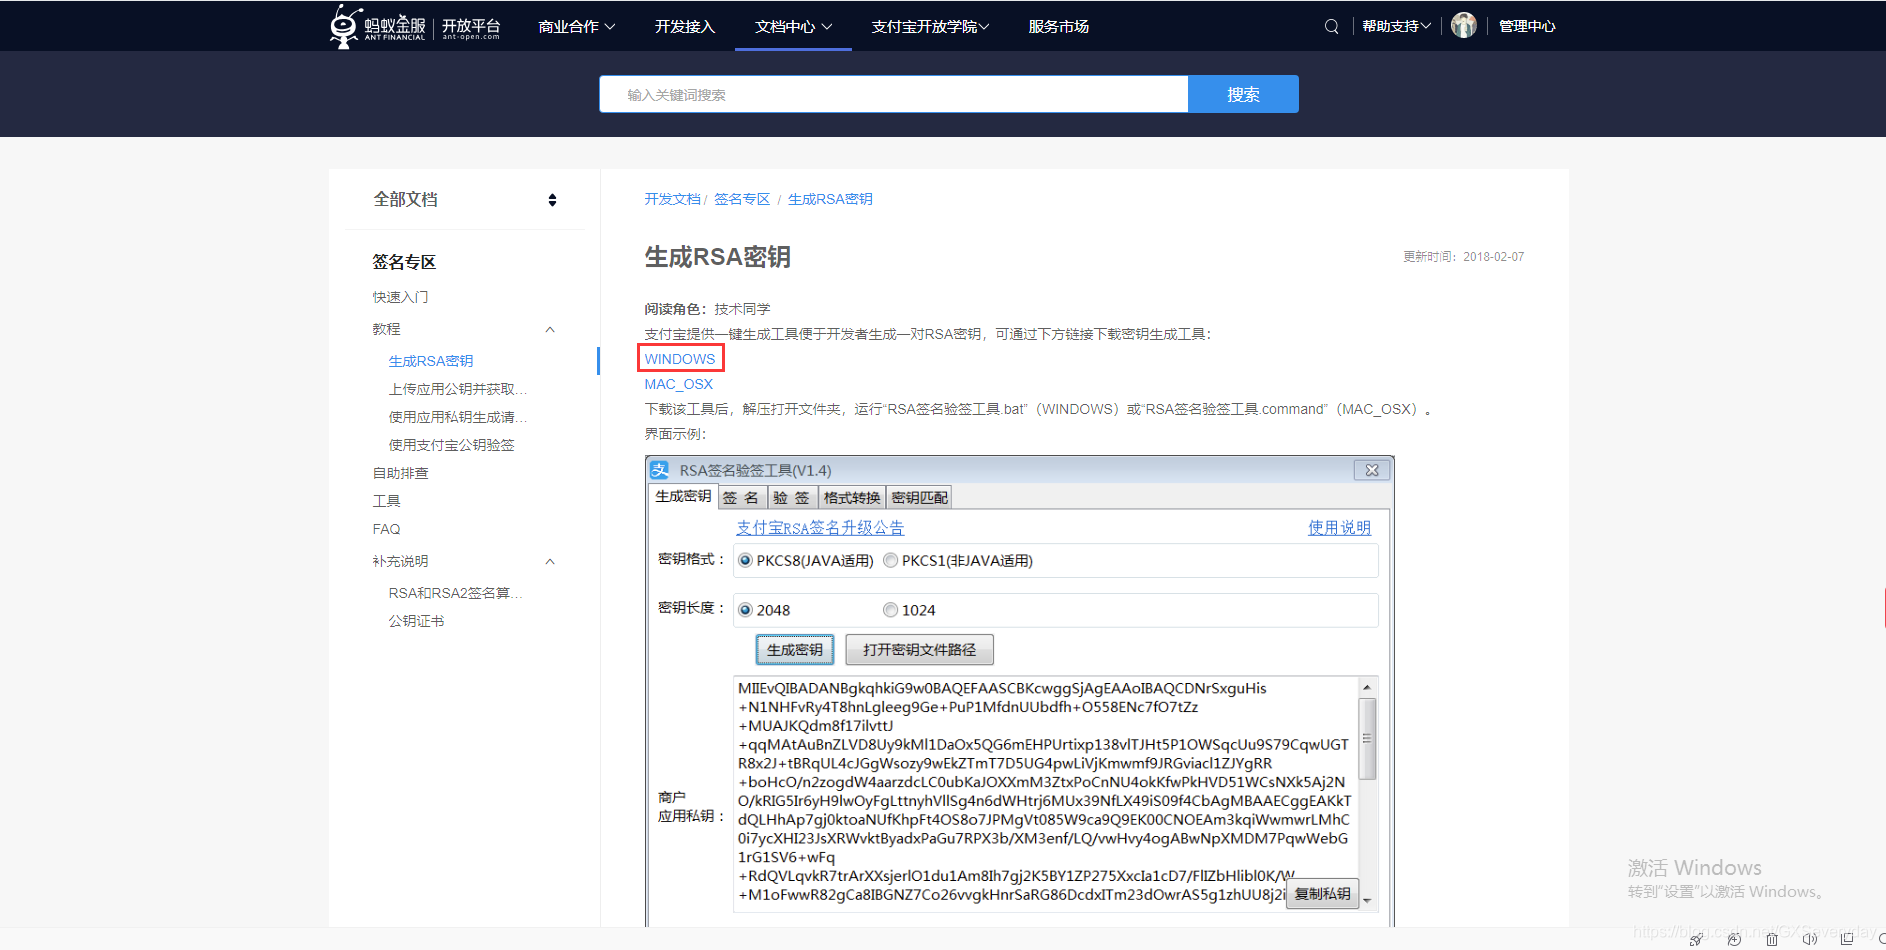Switch to the 生成密钥 tab
Image resolution: width=1886 pixels, height=950 pixels.
(683, 497)
